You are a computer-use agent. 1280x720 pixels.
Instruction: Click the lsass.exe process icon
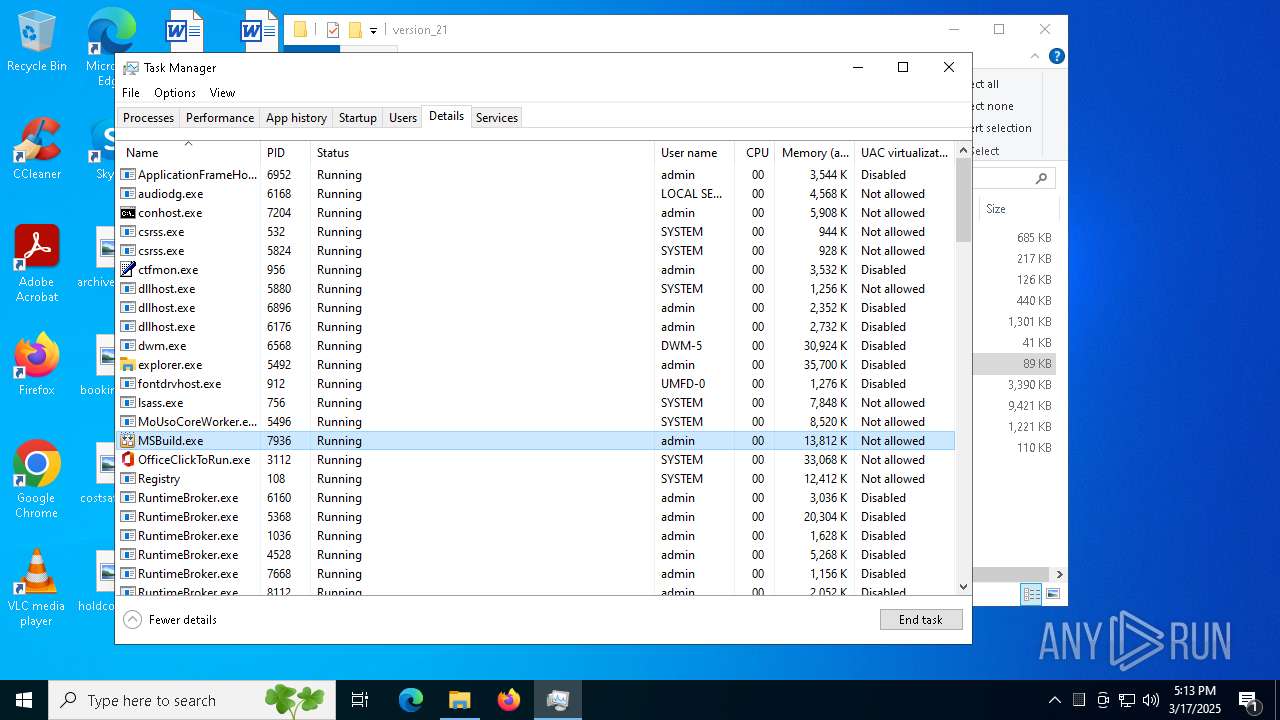[x=128, y=403]
